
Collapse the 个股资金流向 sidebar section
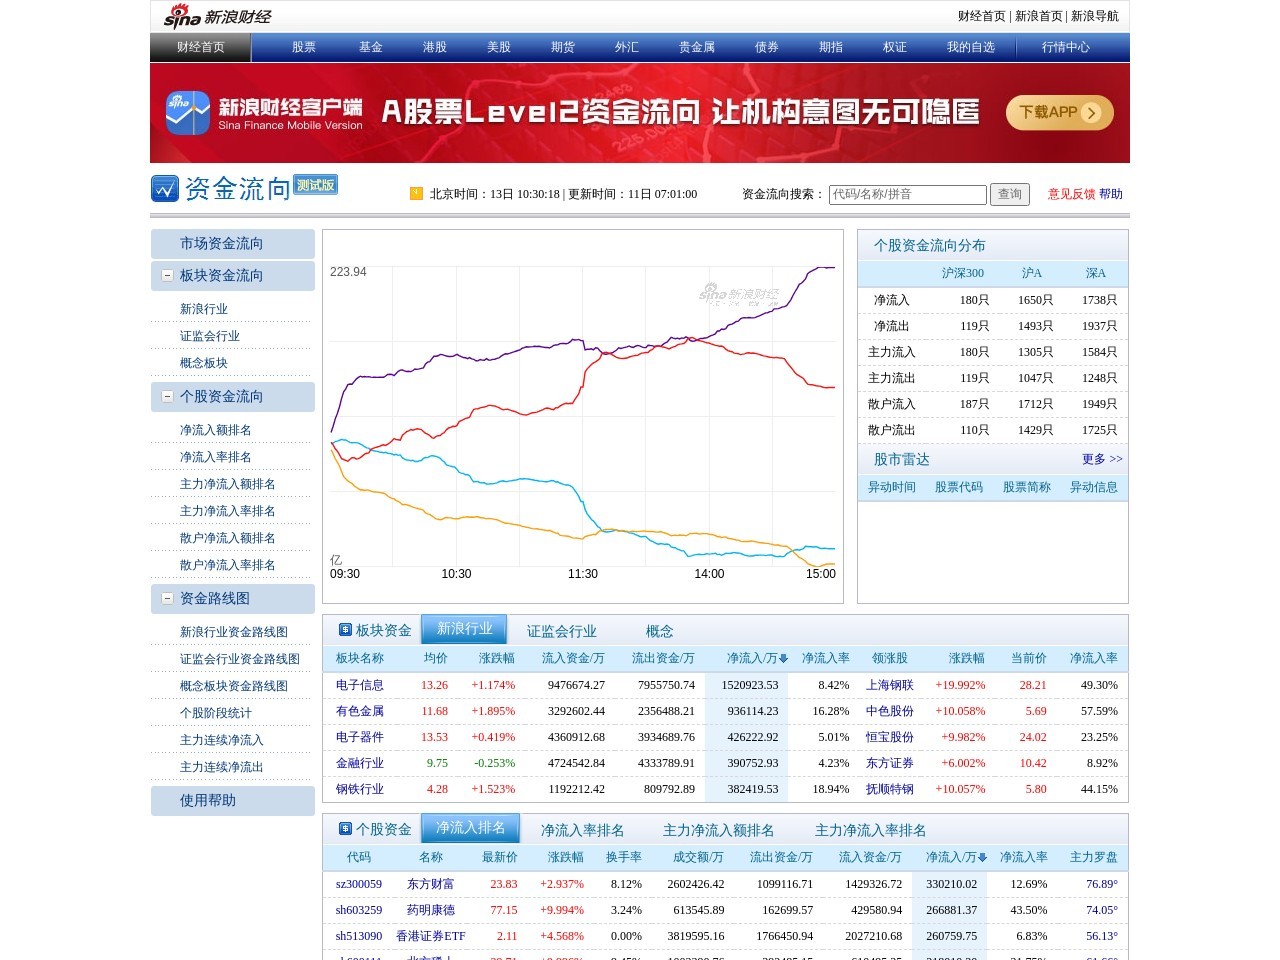coord(167,396)
